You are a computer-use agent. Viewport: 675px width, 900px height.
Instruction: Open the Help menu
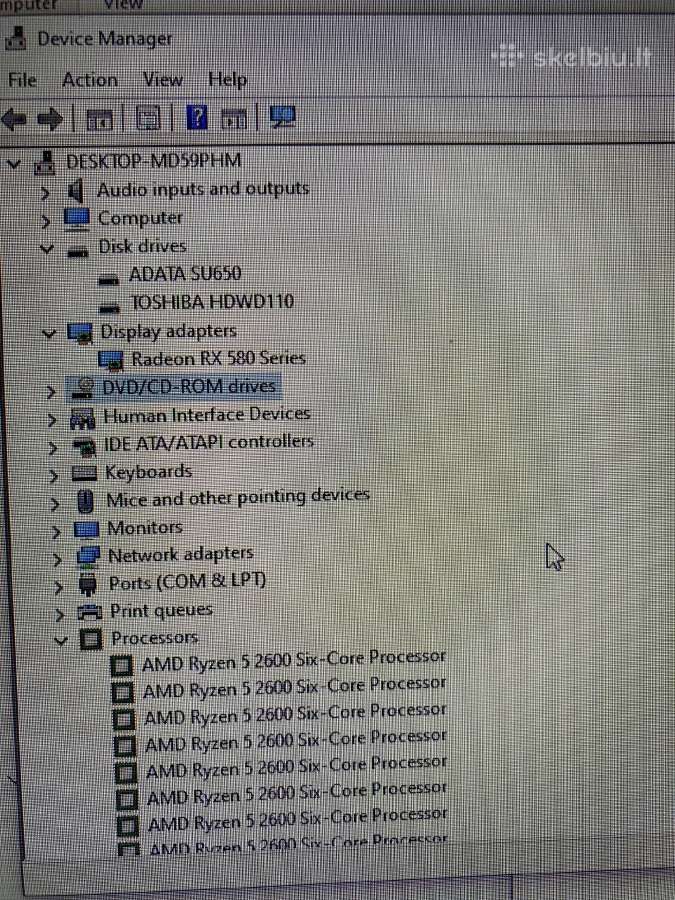coord(227,79)
